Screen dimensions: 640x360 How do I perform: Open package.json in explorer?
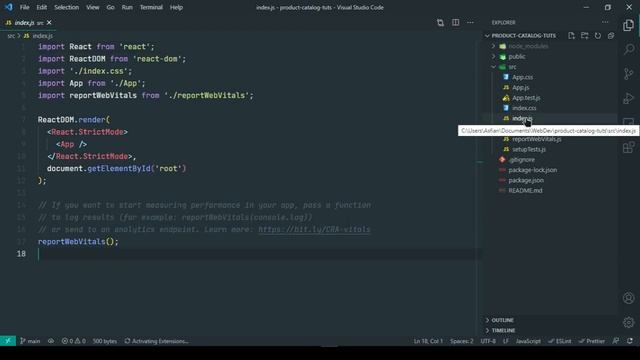click(x=526, y=180)
